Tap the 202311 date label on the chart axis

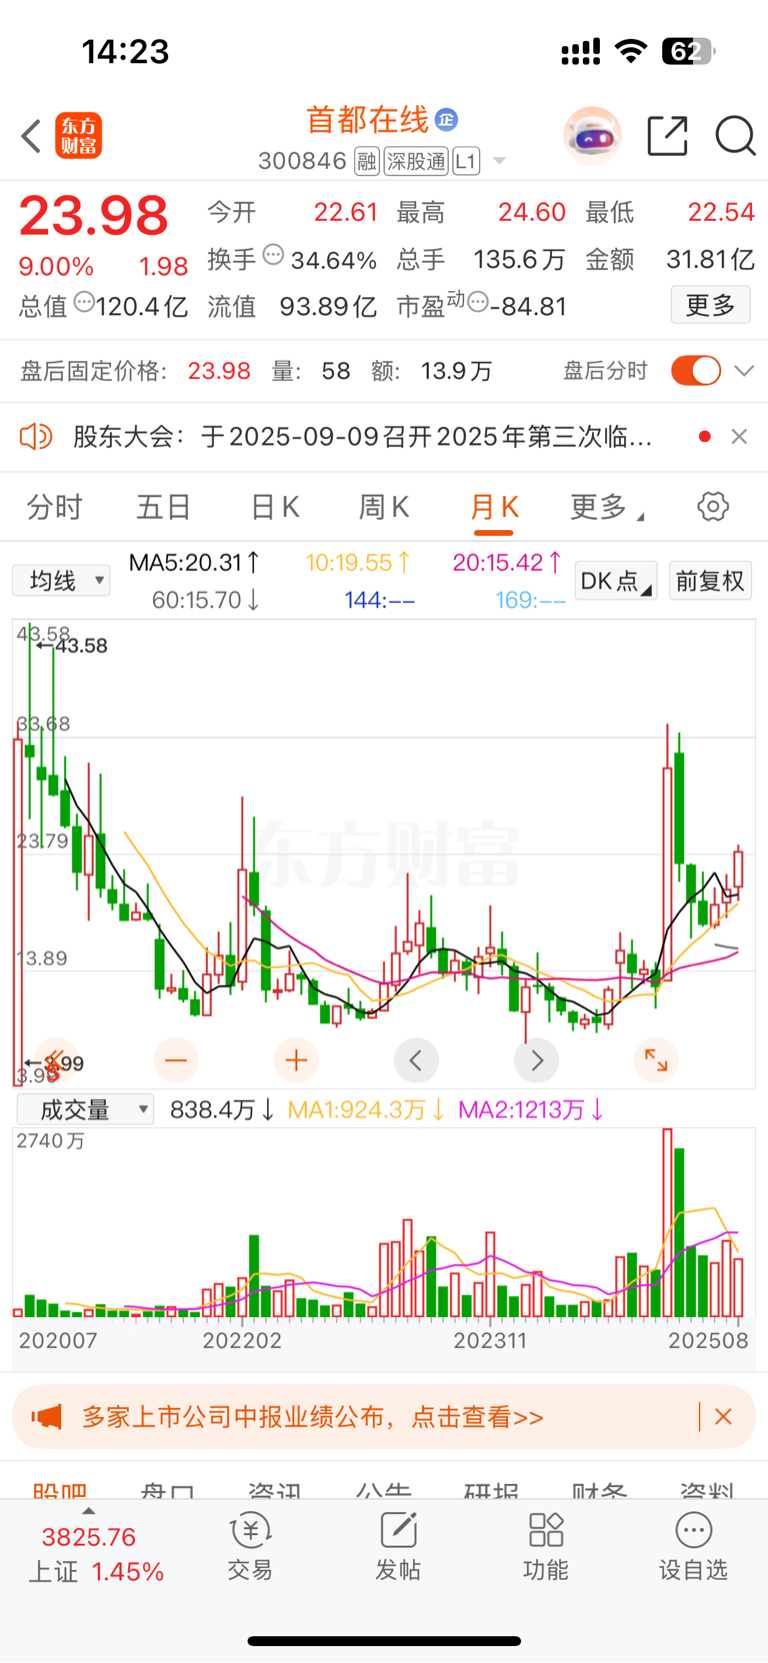coord(490,1340)
